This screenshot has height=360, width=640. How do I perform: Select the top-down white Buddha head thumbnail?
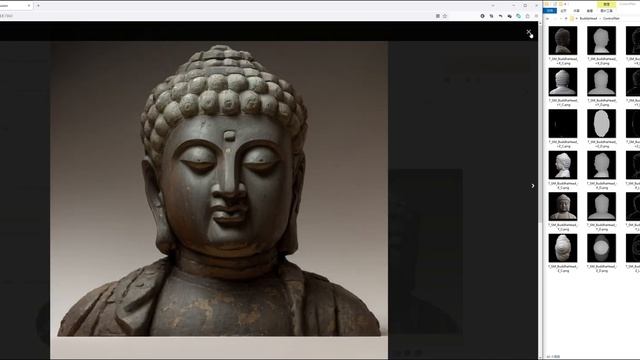(x=563, y=248)
